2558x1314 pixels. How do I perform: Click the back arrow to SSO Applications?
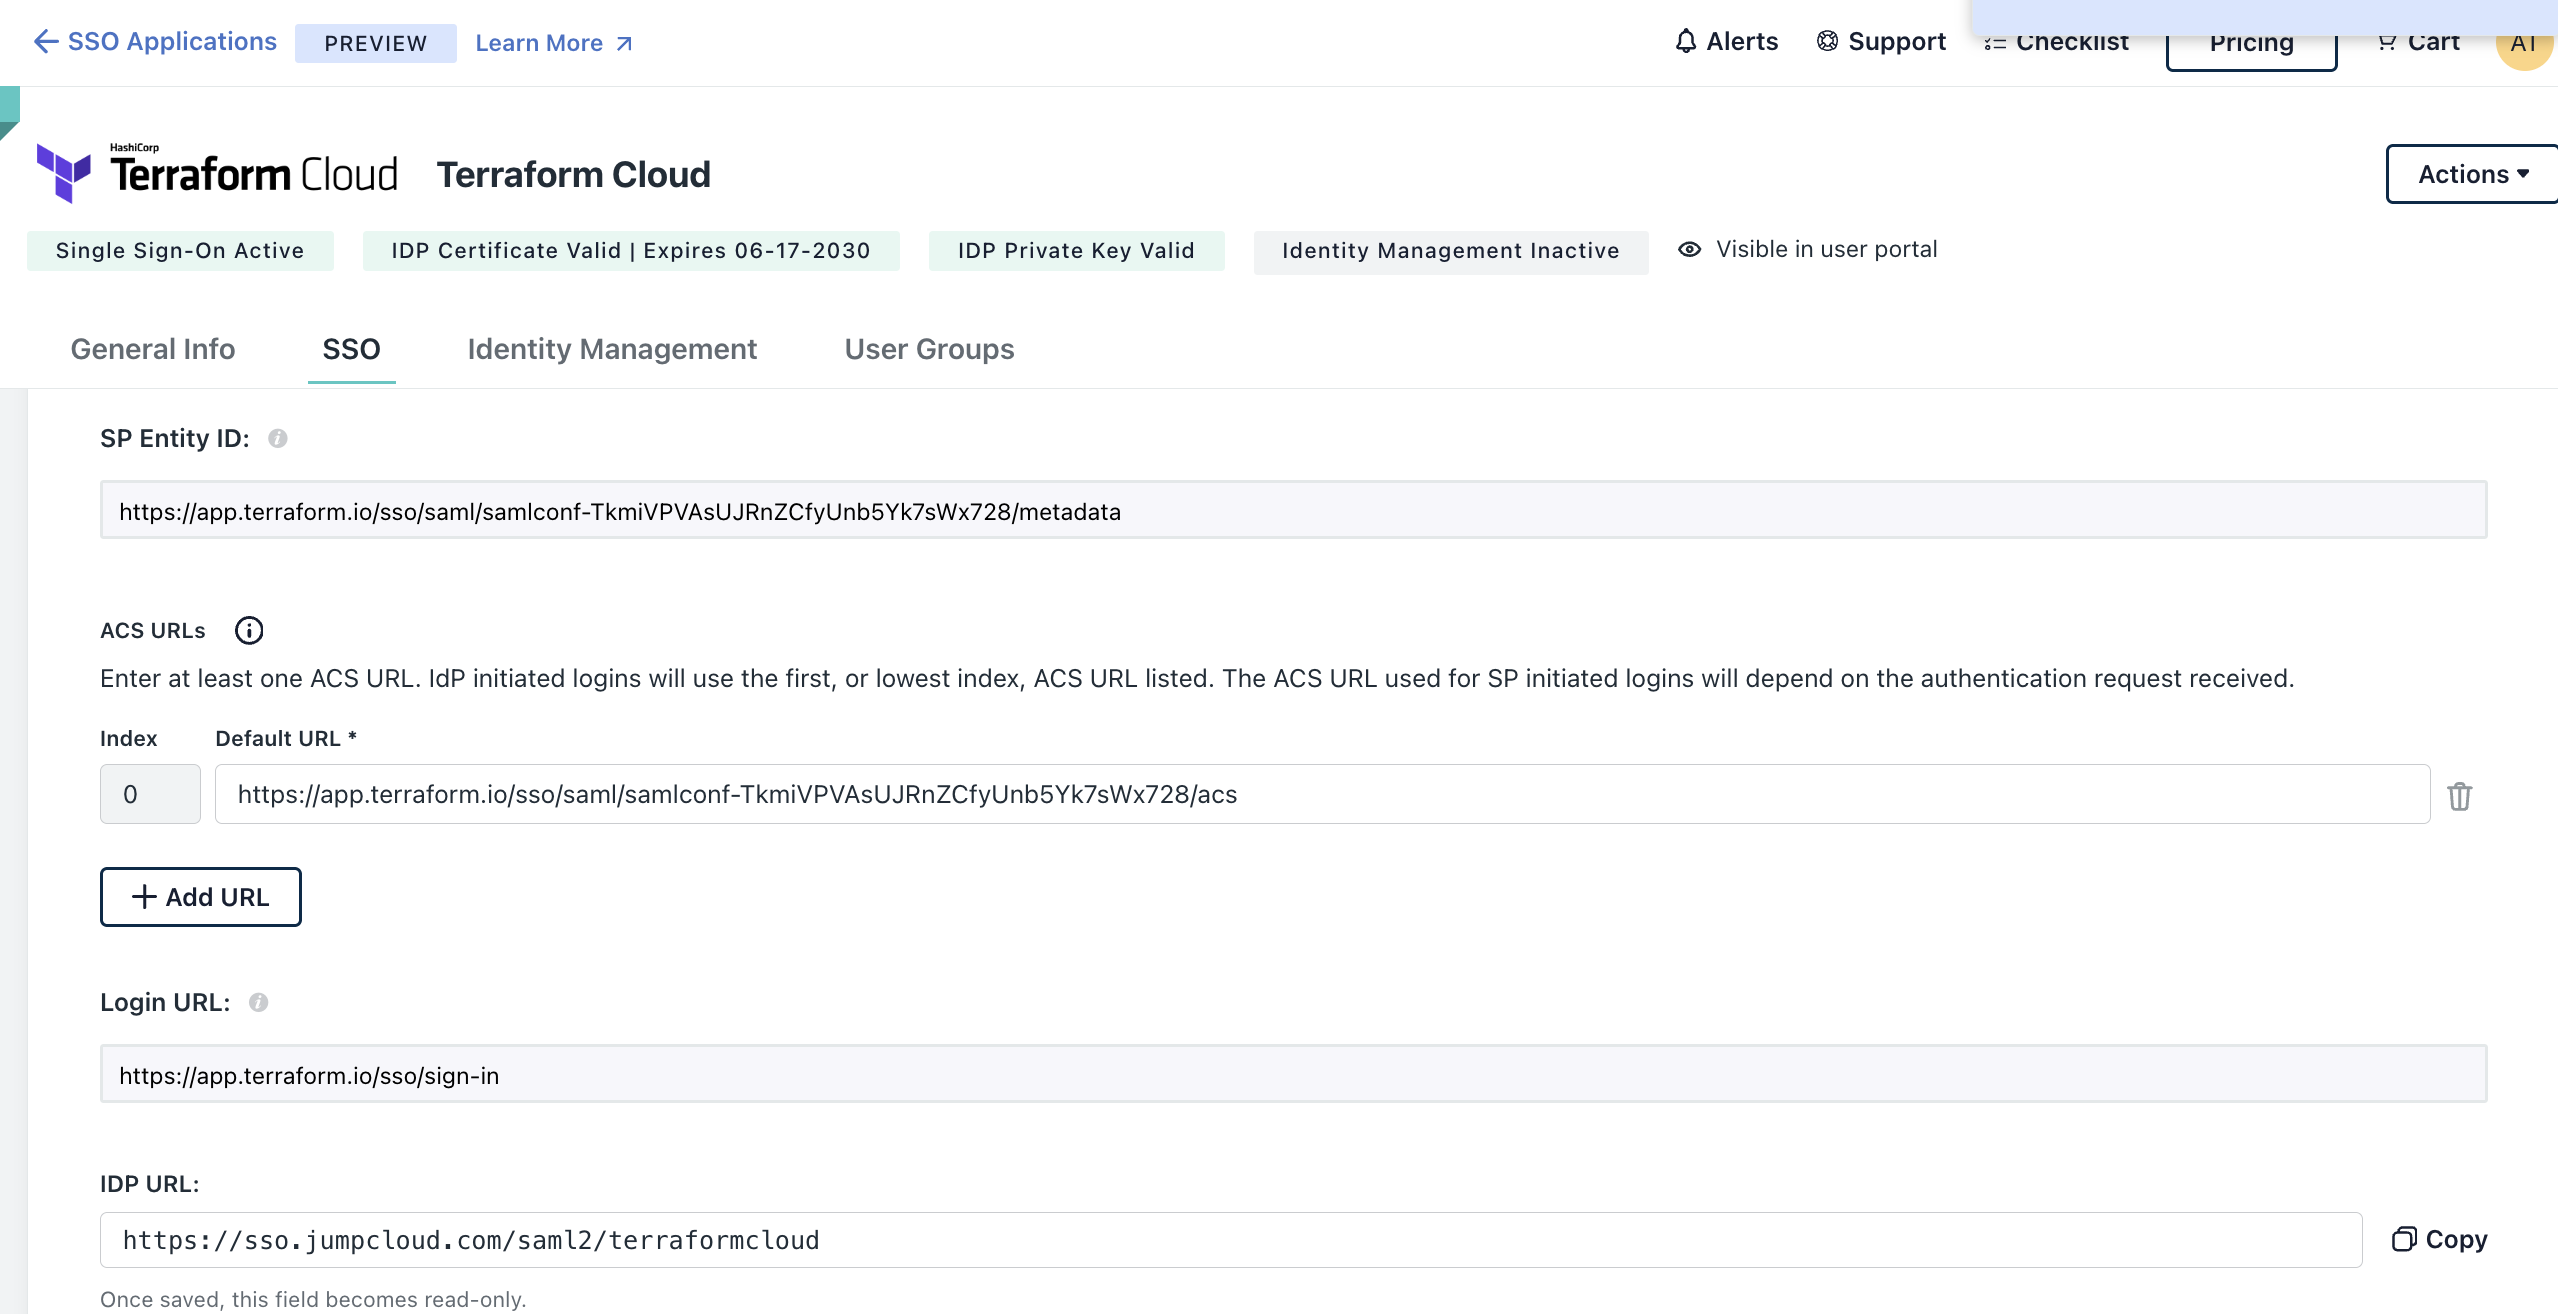[45, 41]
